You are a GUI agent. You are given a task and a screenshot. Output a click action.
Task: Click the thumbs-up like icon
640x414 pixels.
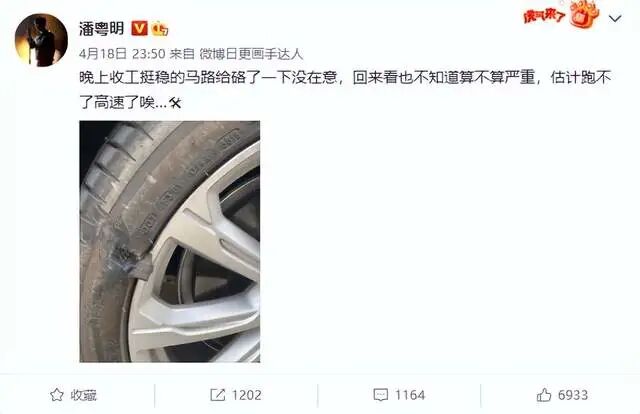tap(544, 395)
